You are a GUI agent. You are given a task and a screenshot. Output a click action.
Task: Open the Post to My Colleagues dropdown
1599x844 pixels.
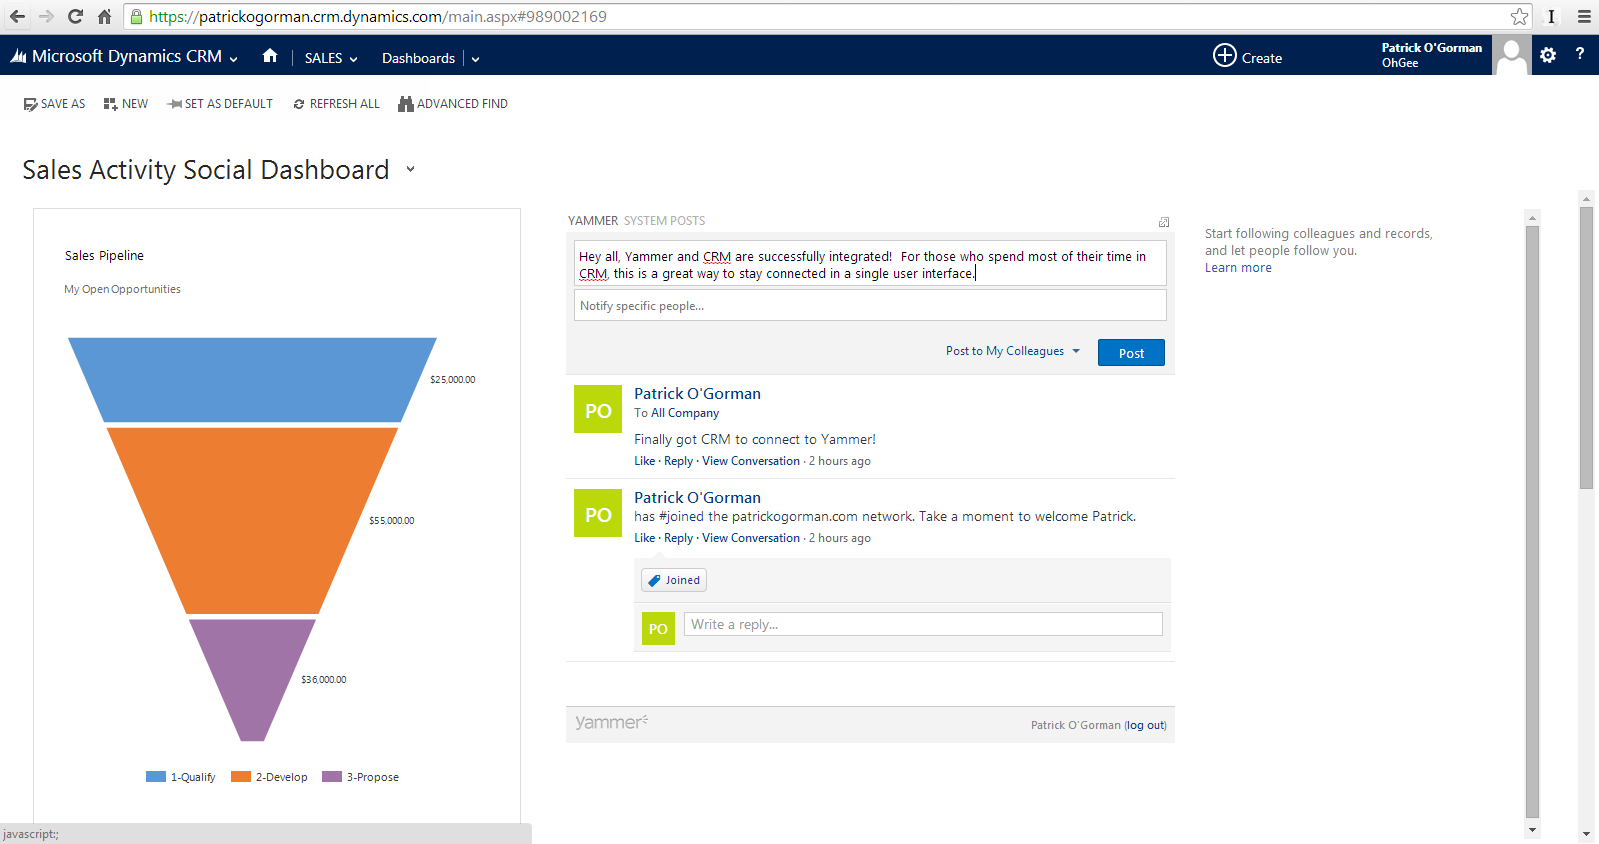pyautogui.click(x=1013, y=351)
